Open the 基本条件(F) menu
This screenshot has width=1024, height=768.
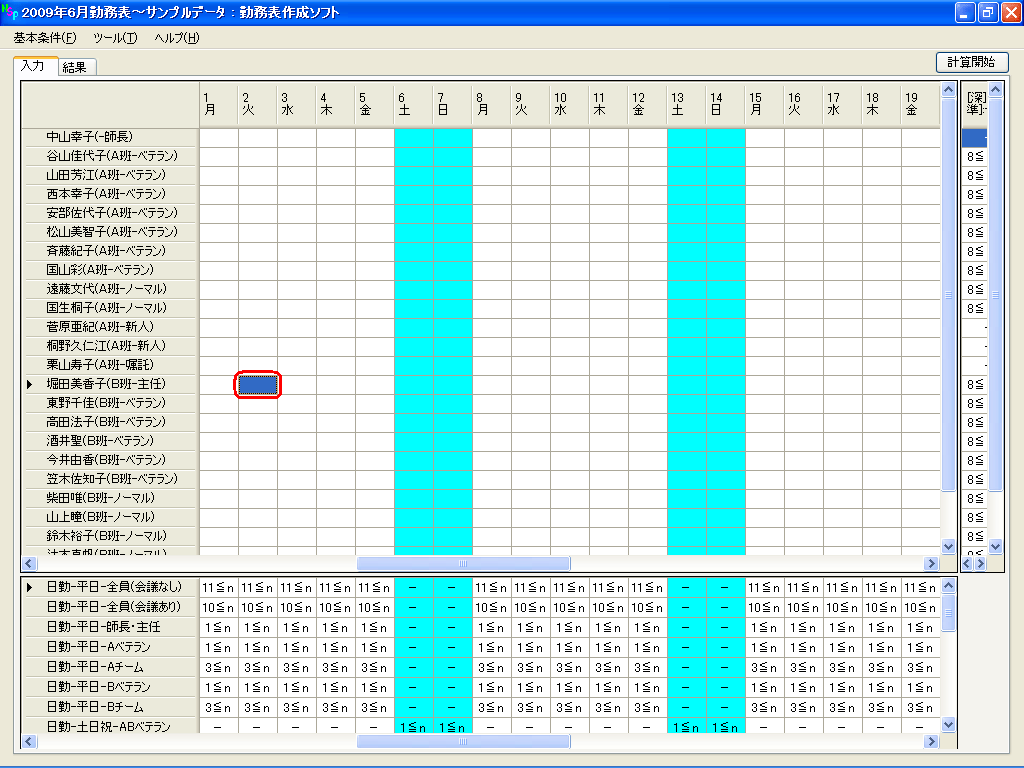click(44, 38)
